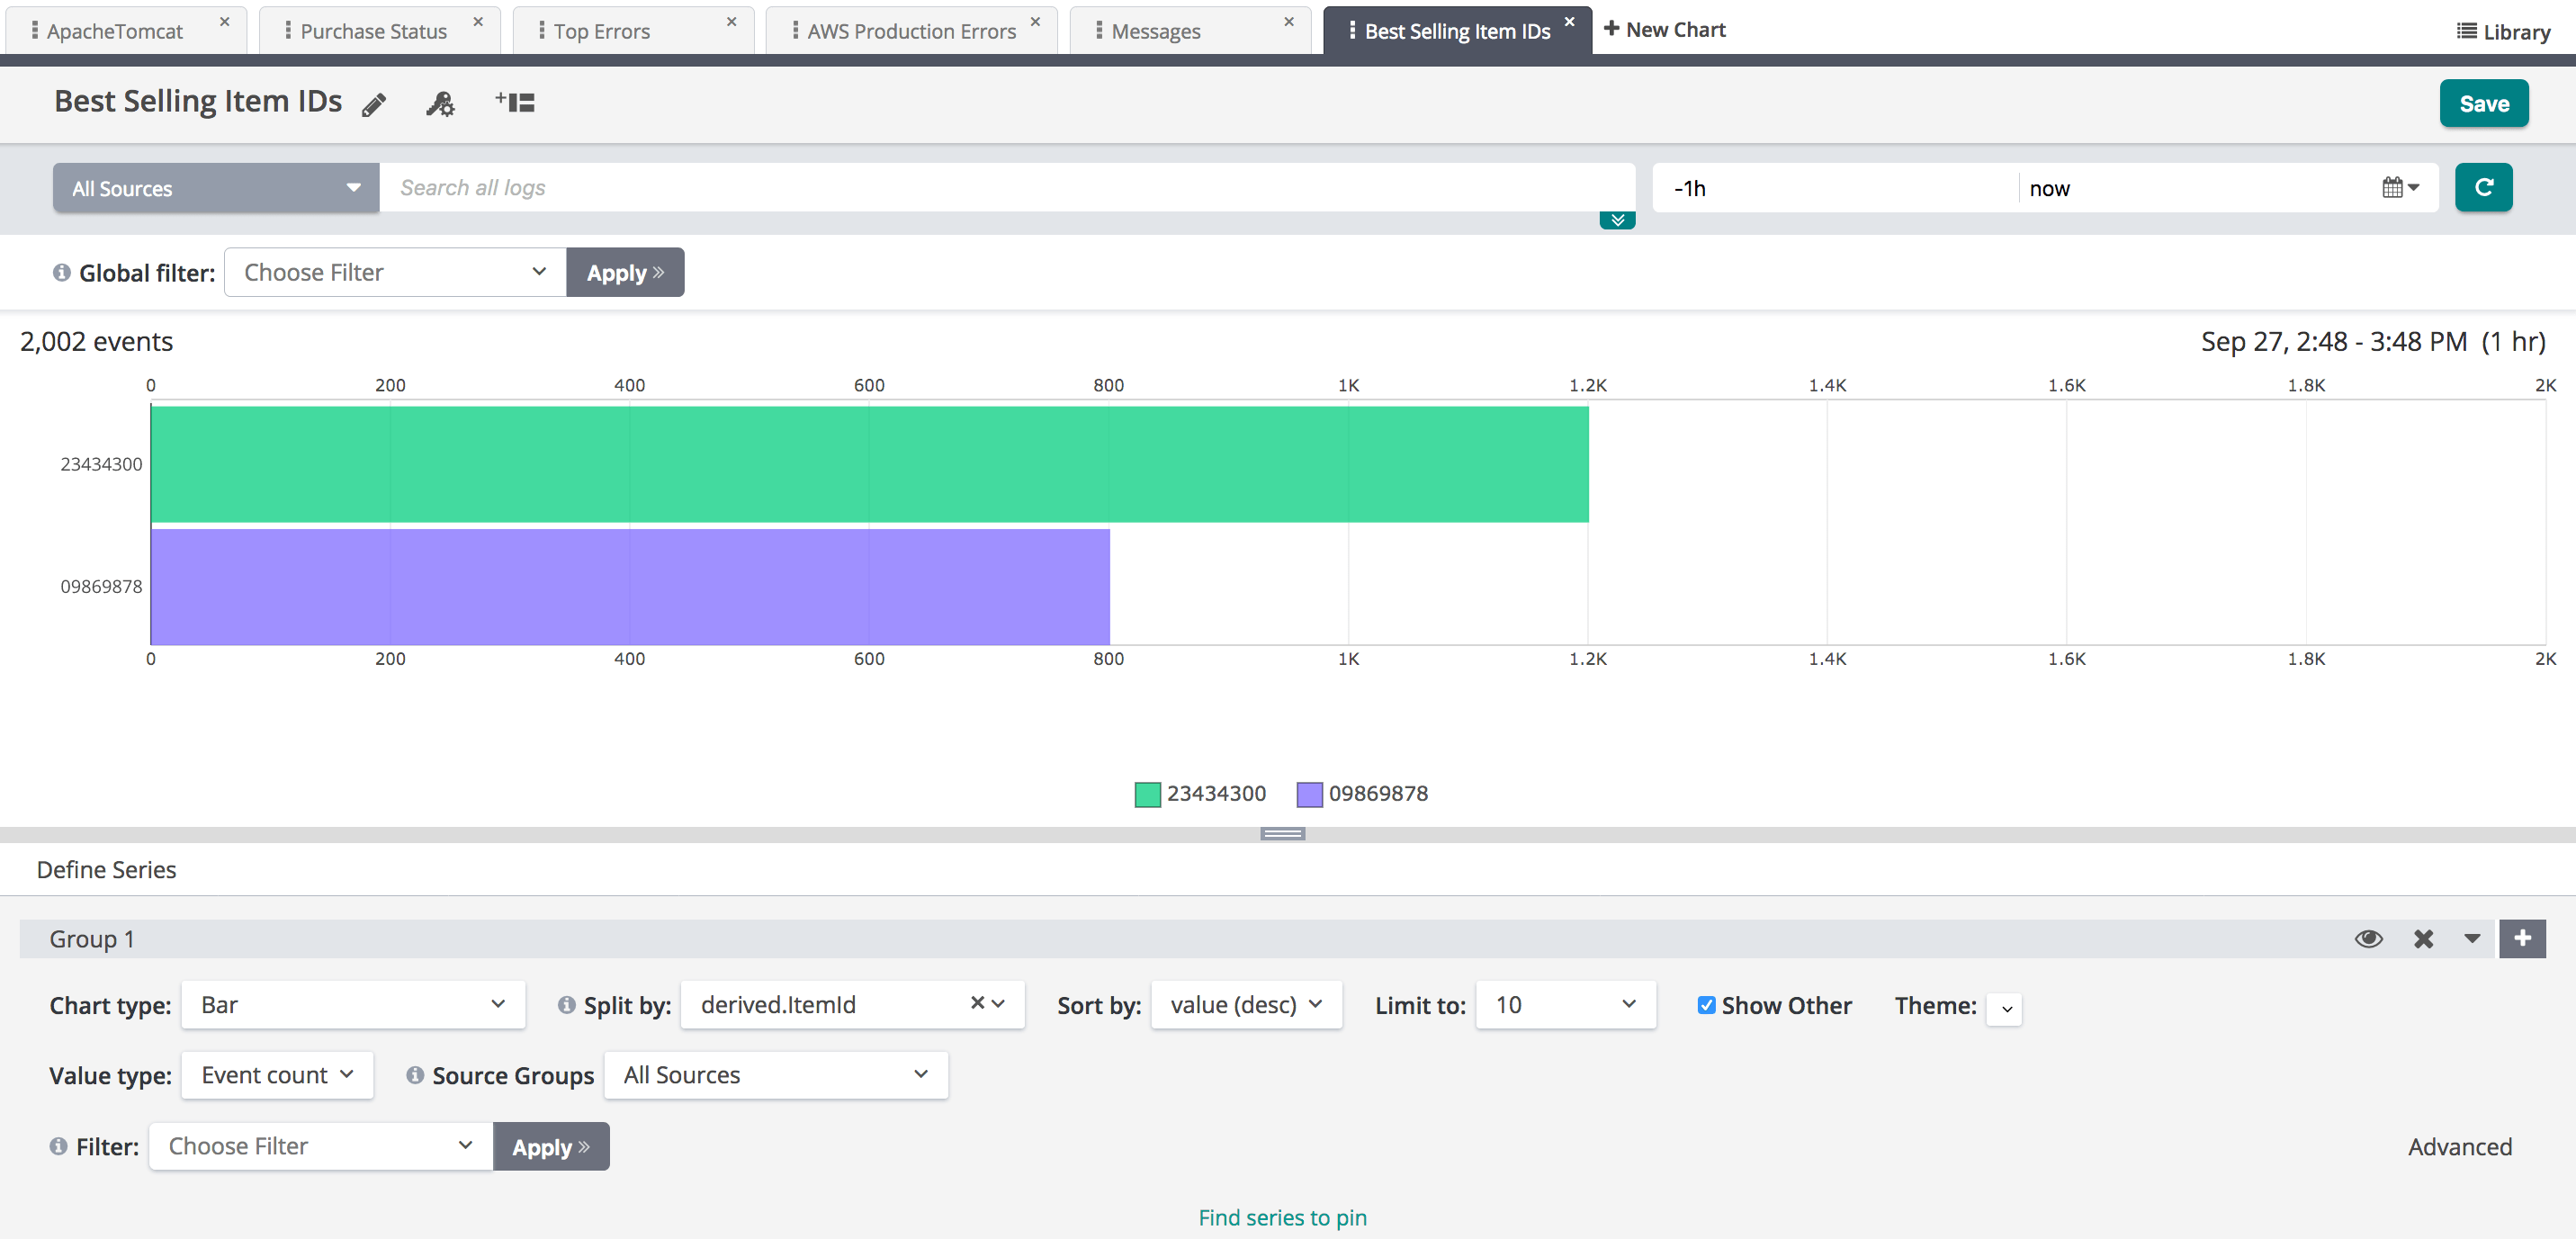
Task: Click the teal refresh button
Action: pyautogui.click(x=2483, y=188)
